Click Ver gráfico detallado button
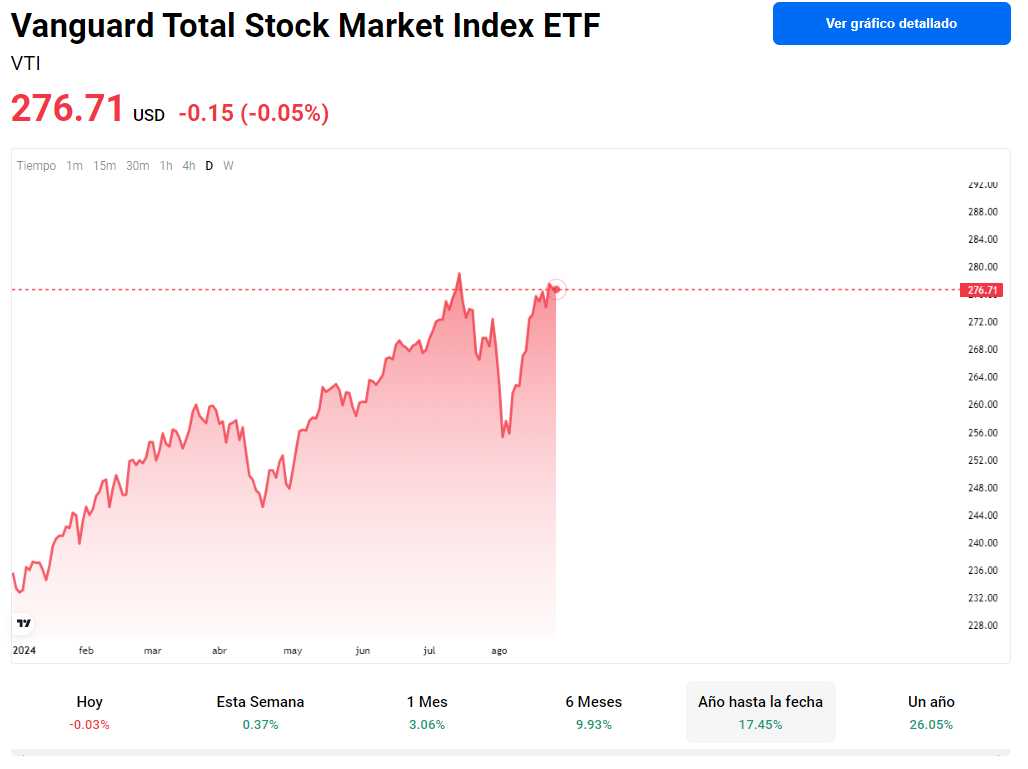This screenshot has width=1028, height=769. 891,23
